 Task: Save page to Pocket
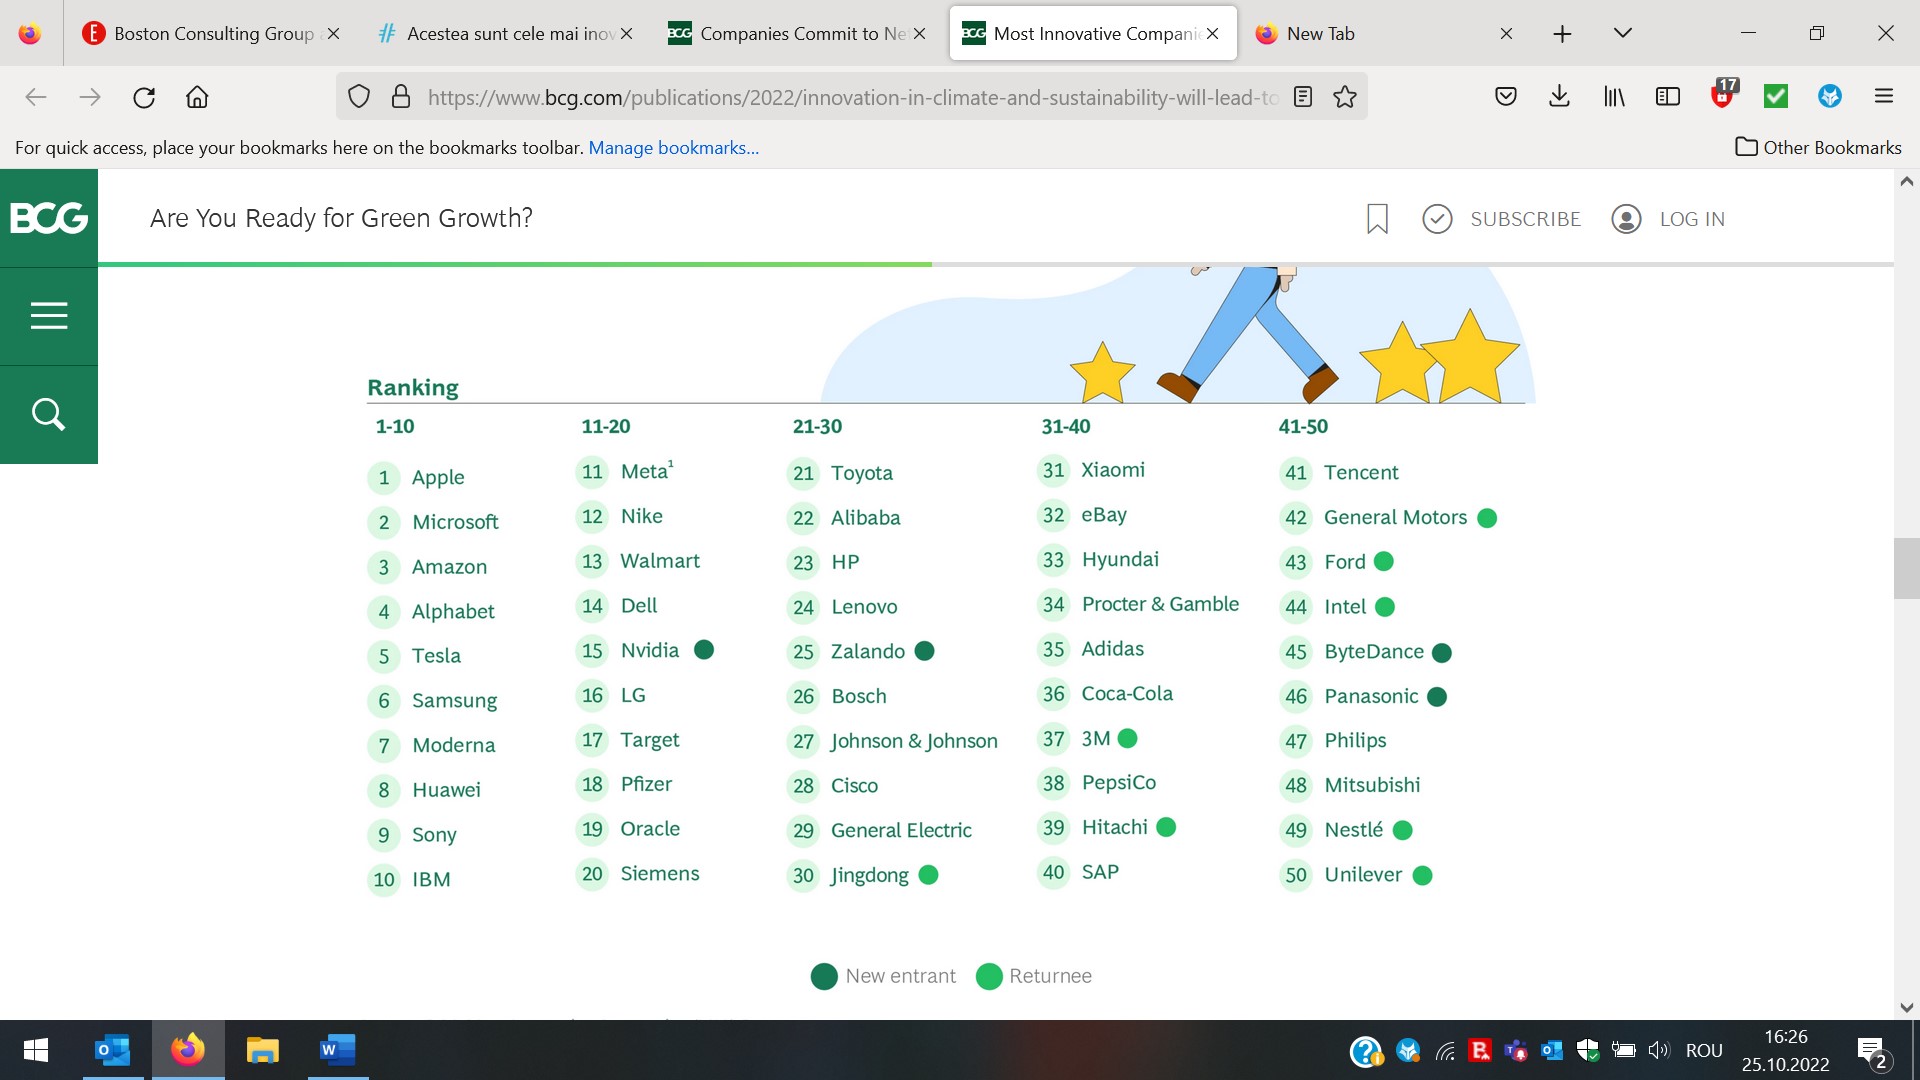click(1506, 97)
